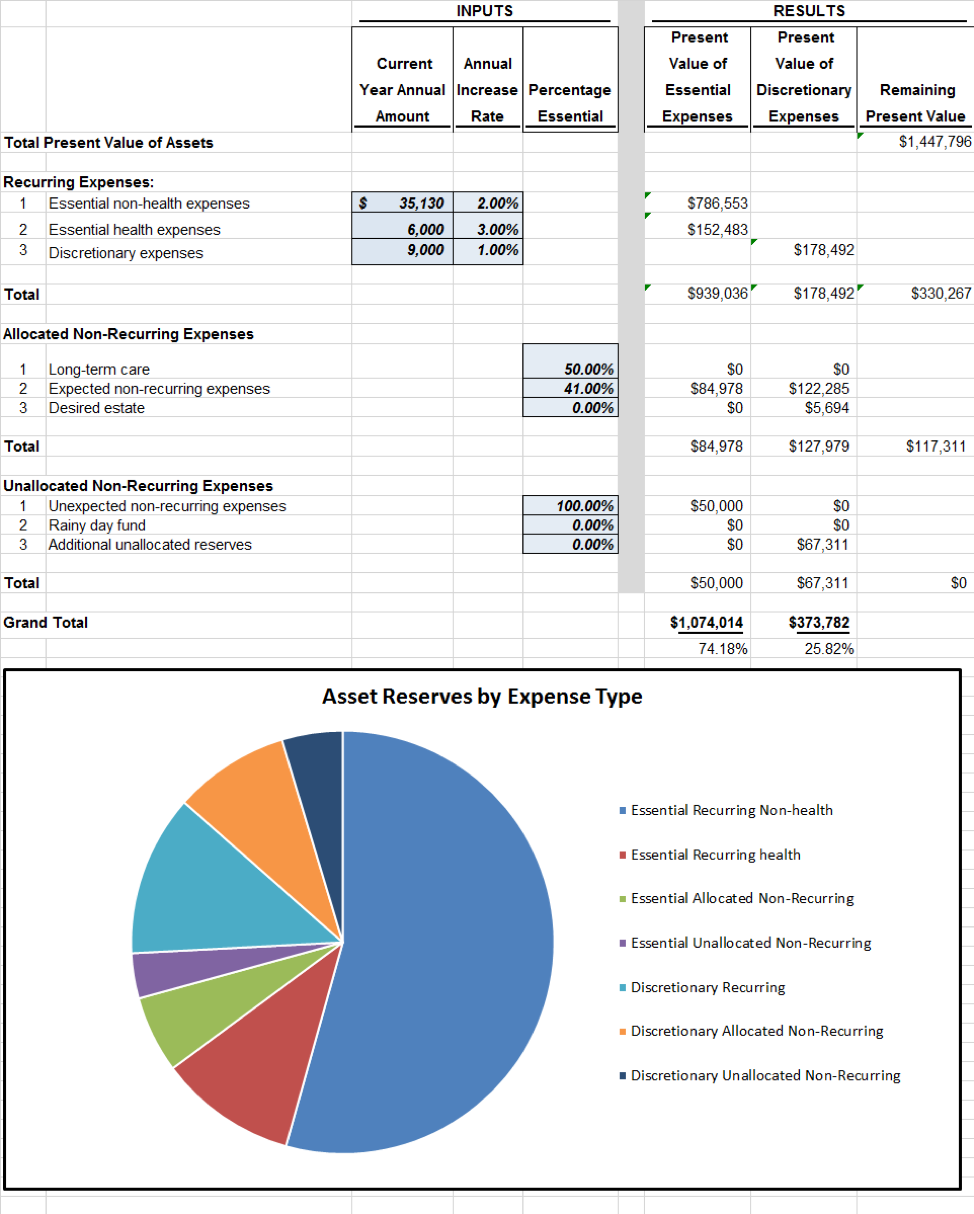This screenshot has height=1214, width=974.
Task: Click the Discretionary expenses 9,000 amount cell
Action: point(403,250)
